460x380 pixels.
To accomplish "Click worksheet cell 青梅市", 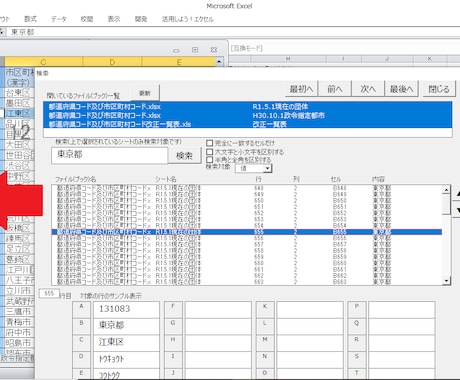I will [x=19, y=322].
